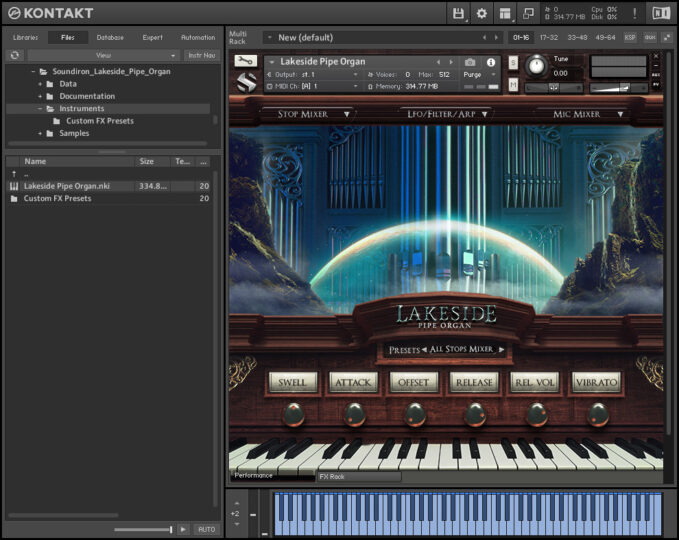Image resolution: width=679 pixels, height=540 pixels.
Task: Open the instrument info icon
Action: [491, 62]
